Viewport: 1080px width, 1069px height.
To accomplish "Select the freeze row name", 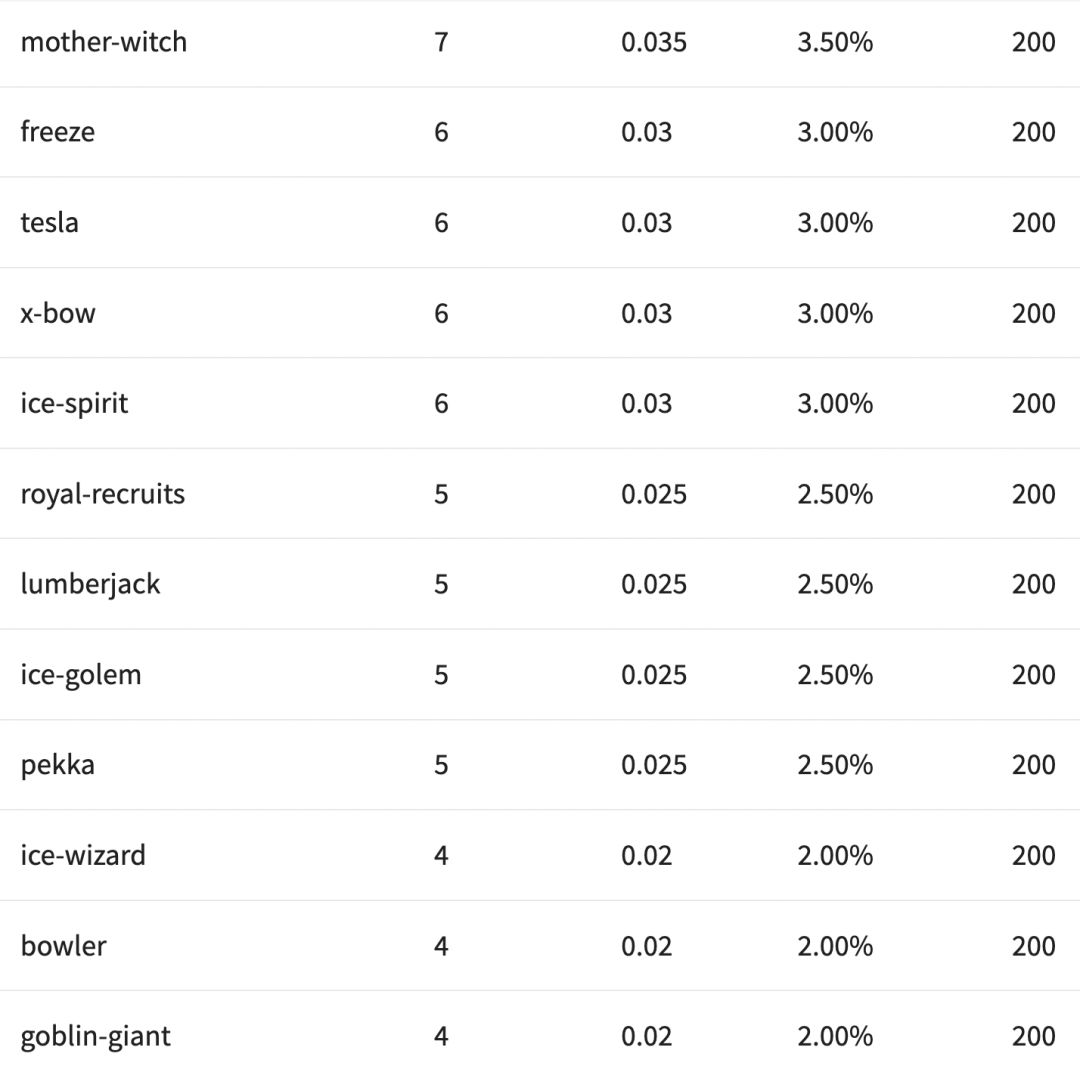I will coord(57,132).
